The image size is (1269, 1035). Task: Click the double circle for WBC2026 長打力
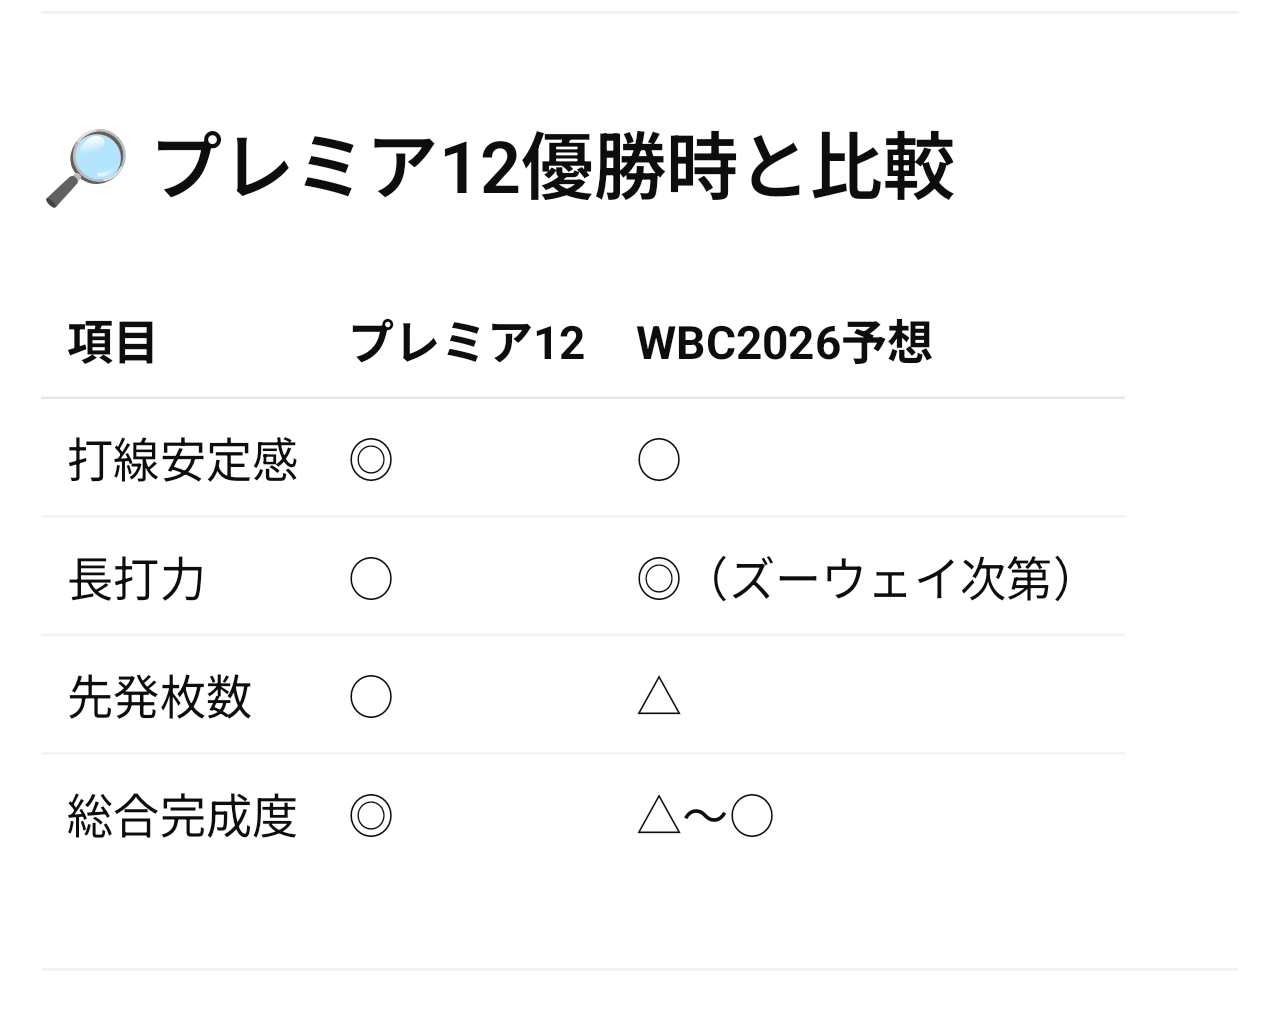pos(659,579)
